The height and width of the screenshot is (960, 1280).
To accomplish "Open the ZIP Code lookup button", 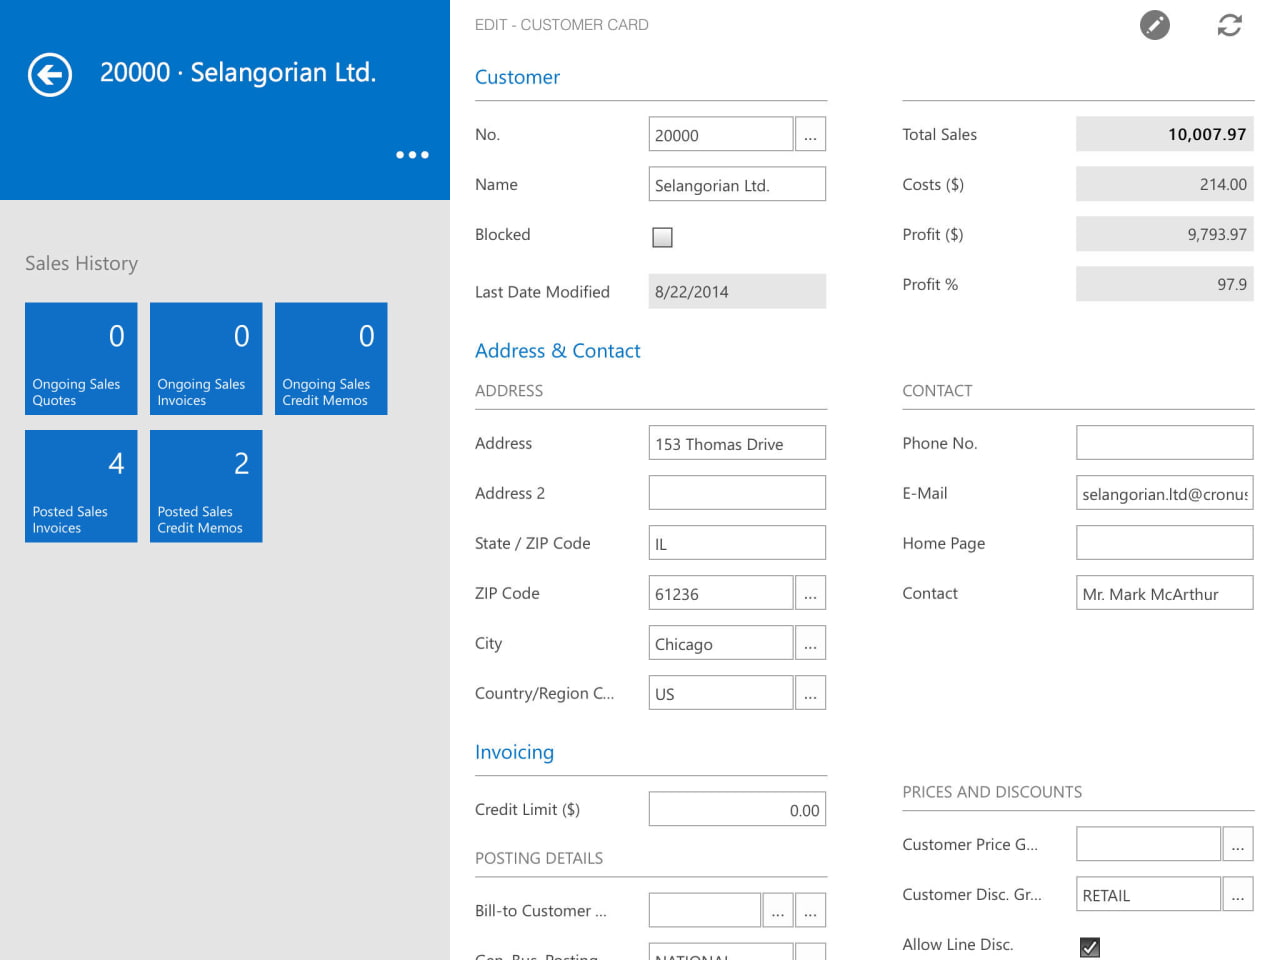I will pyautogui.click(x=810, y=592).
